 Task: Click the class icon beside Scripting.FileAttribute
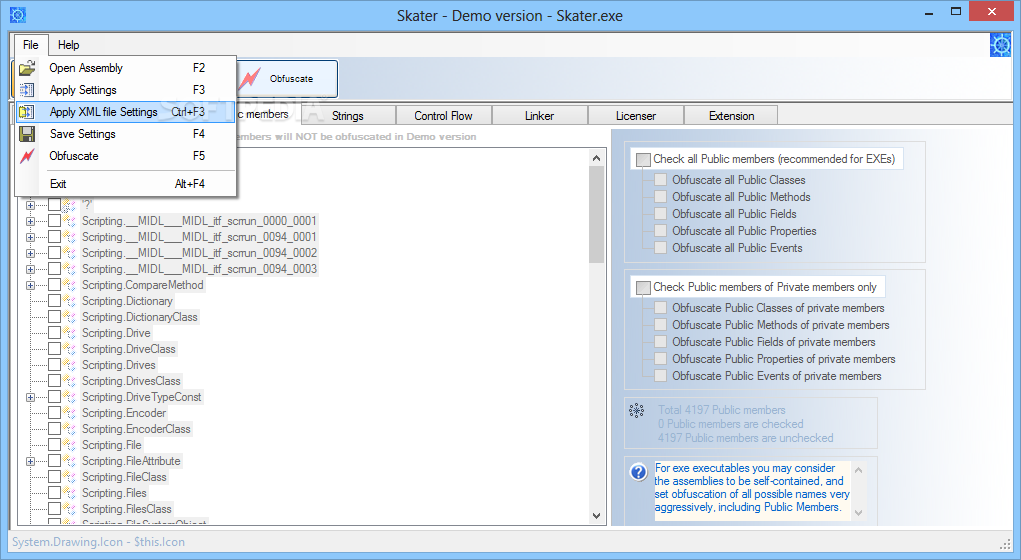pos(69,461)
